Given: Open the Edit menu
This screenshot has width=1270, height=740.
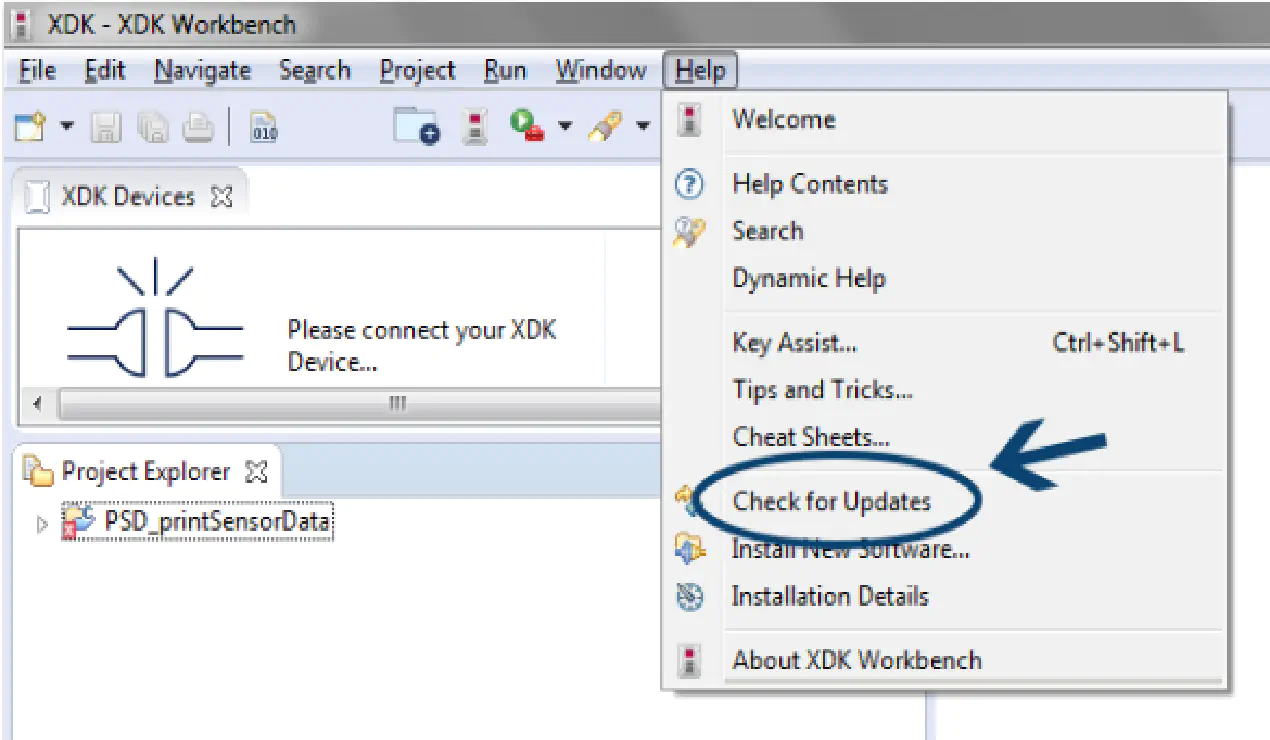Looking at the screenshot, I should 105,71.
